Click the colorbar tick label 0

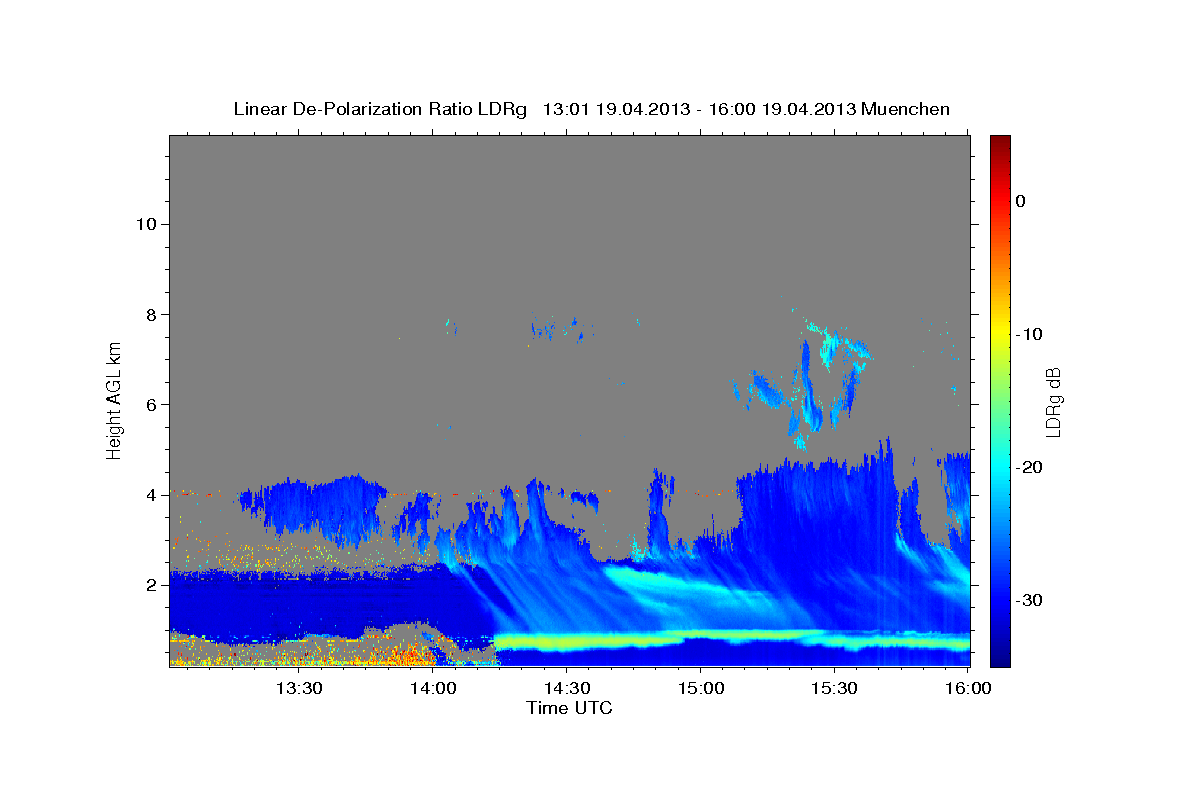(1021, 201)
